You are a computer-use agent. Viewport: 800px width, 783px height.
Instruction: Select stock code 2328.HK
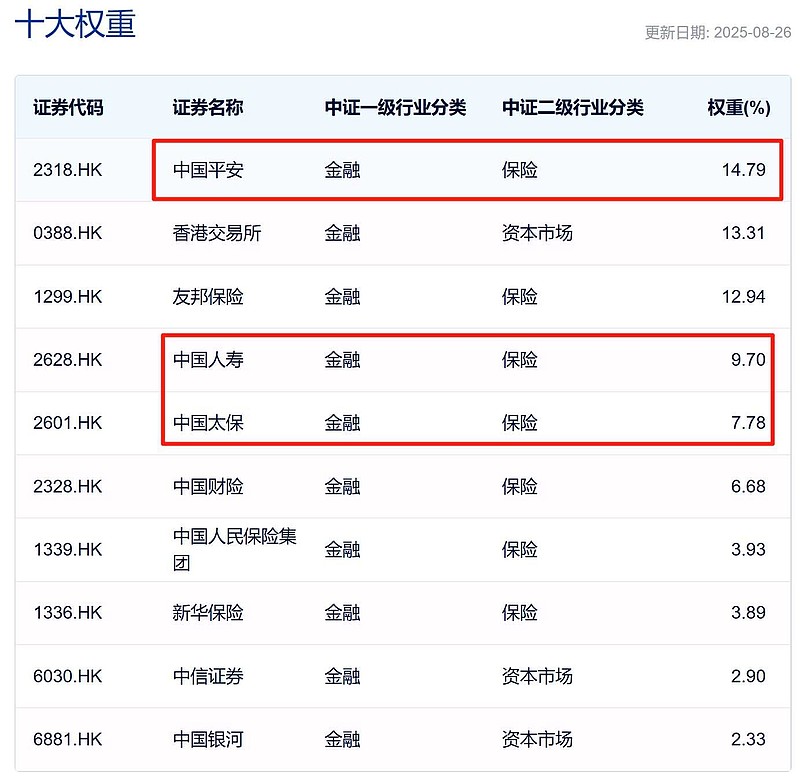(x=68, y=486)
